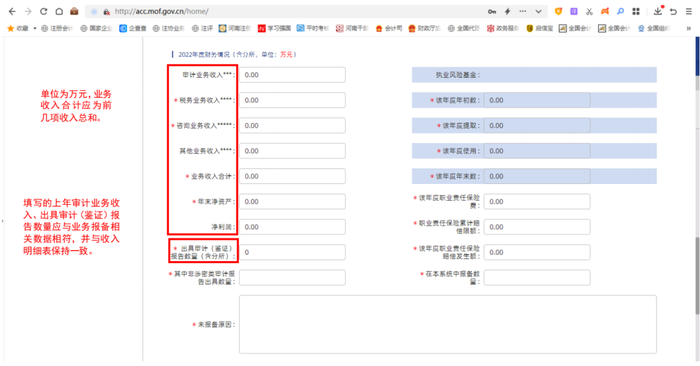Click the address bar URL acc.mof.gov.cn

click(161, 12)
